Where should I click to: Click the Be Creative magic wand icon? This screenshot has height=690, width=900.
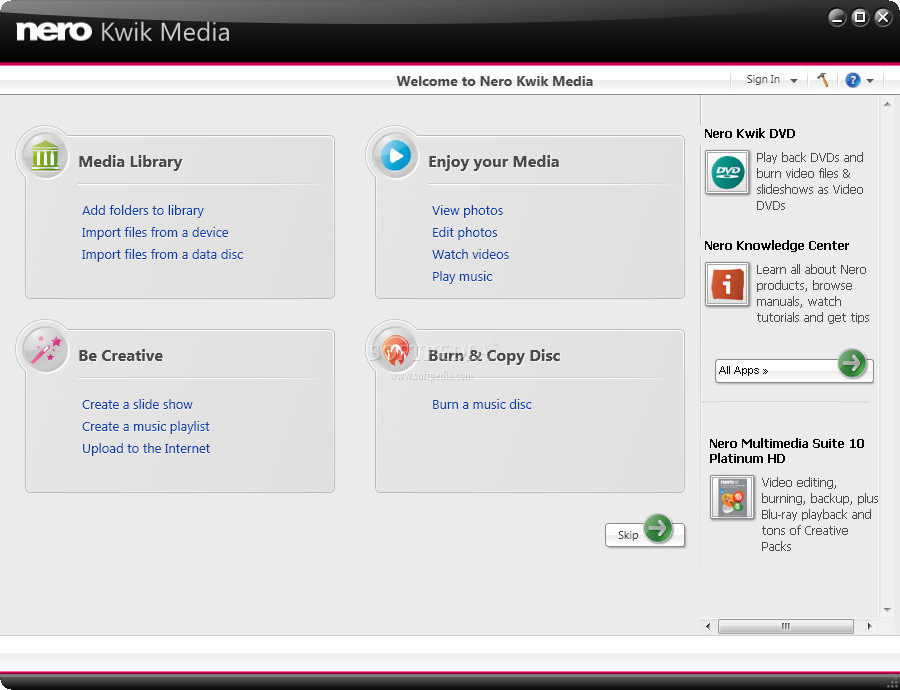[x=45, y=349]
